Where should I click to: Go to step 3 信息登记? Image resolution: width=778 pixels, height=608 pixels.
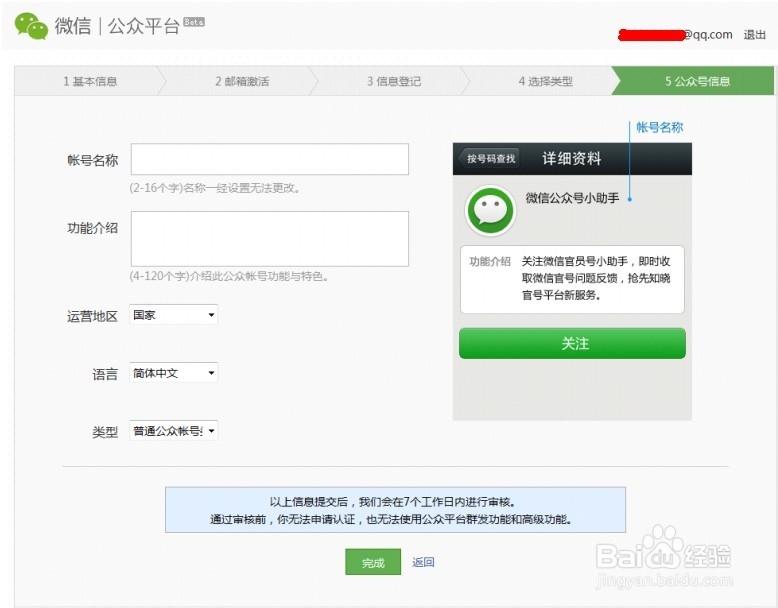click(394, 81)
